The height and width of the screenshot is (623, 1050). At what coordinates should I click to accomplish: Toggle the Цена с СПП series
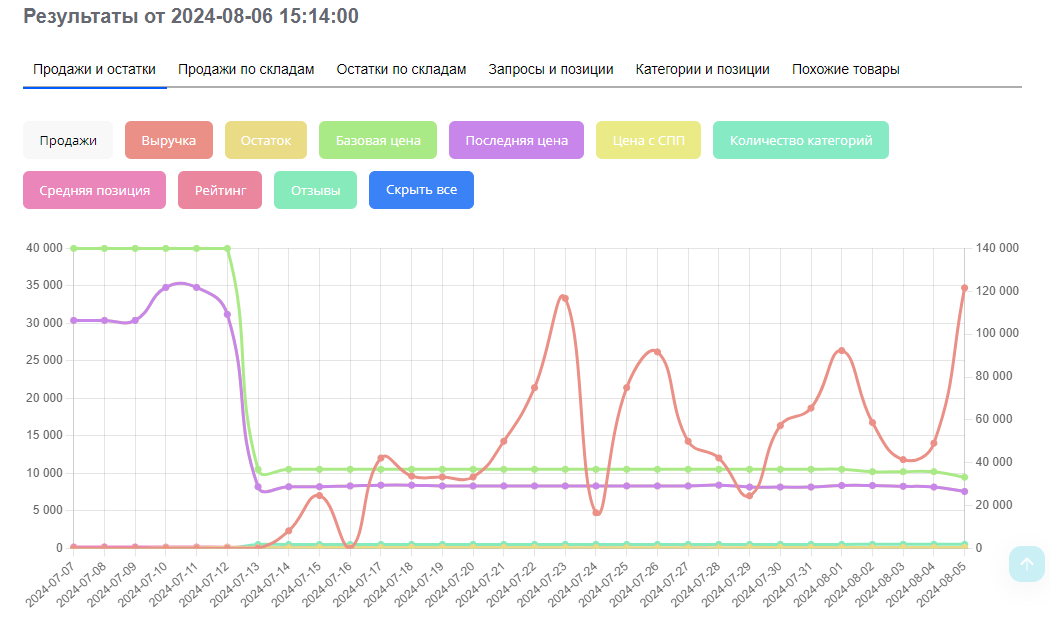tap(648, 140)
